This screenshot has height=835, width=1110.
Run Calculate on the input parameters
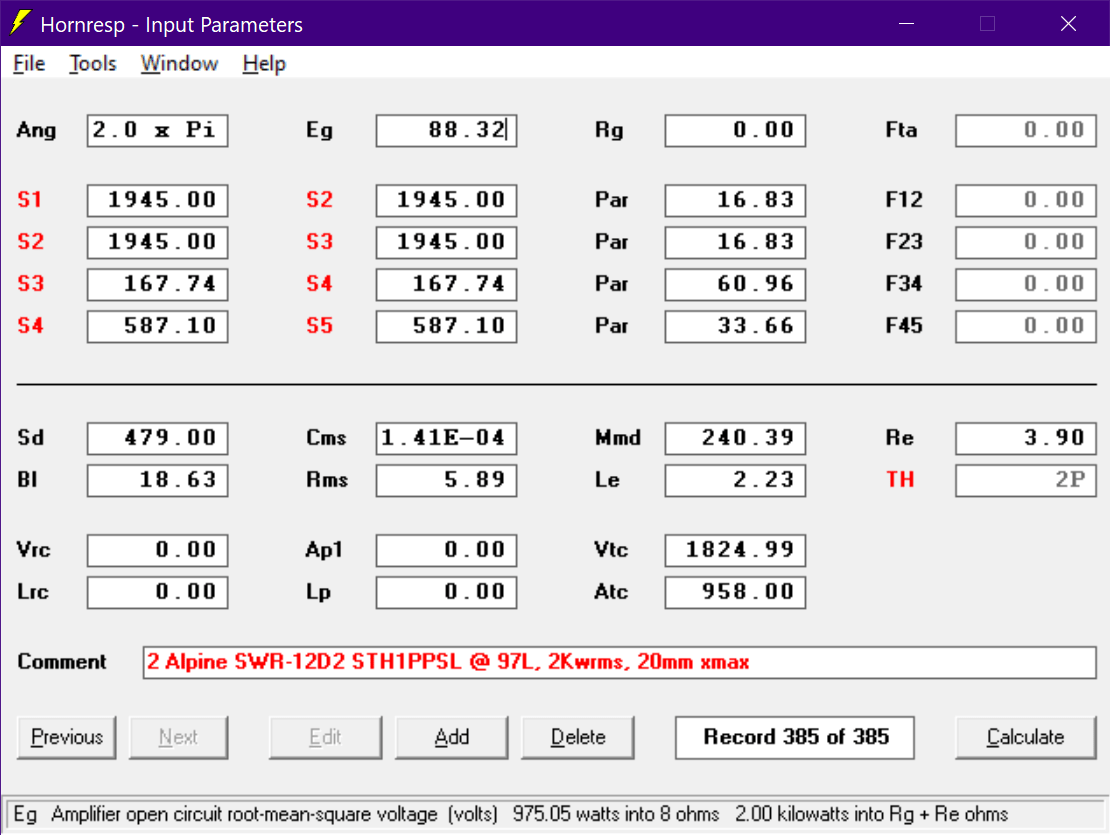(x=1025, y=737)
